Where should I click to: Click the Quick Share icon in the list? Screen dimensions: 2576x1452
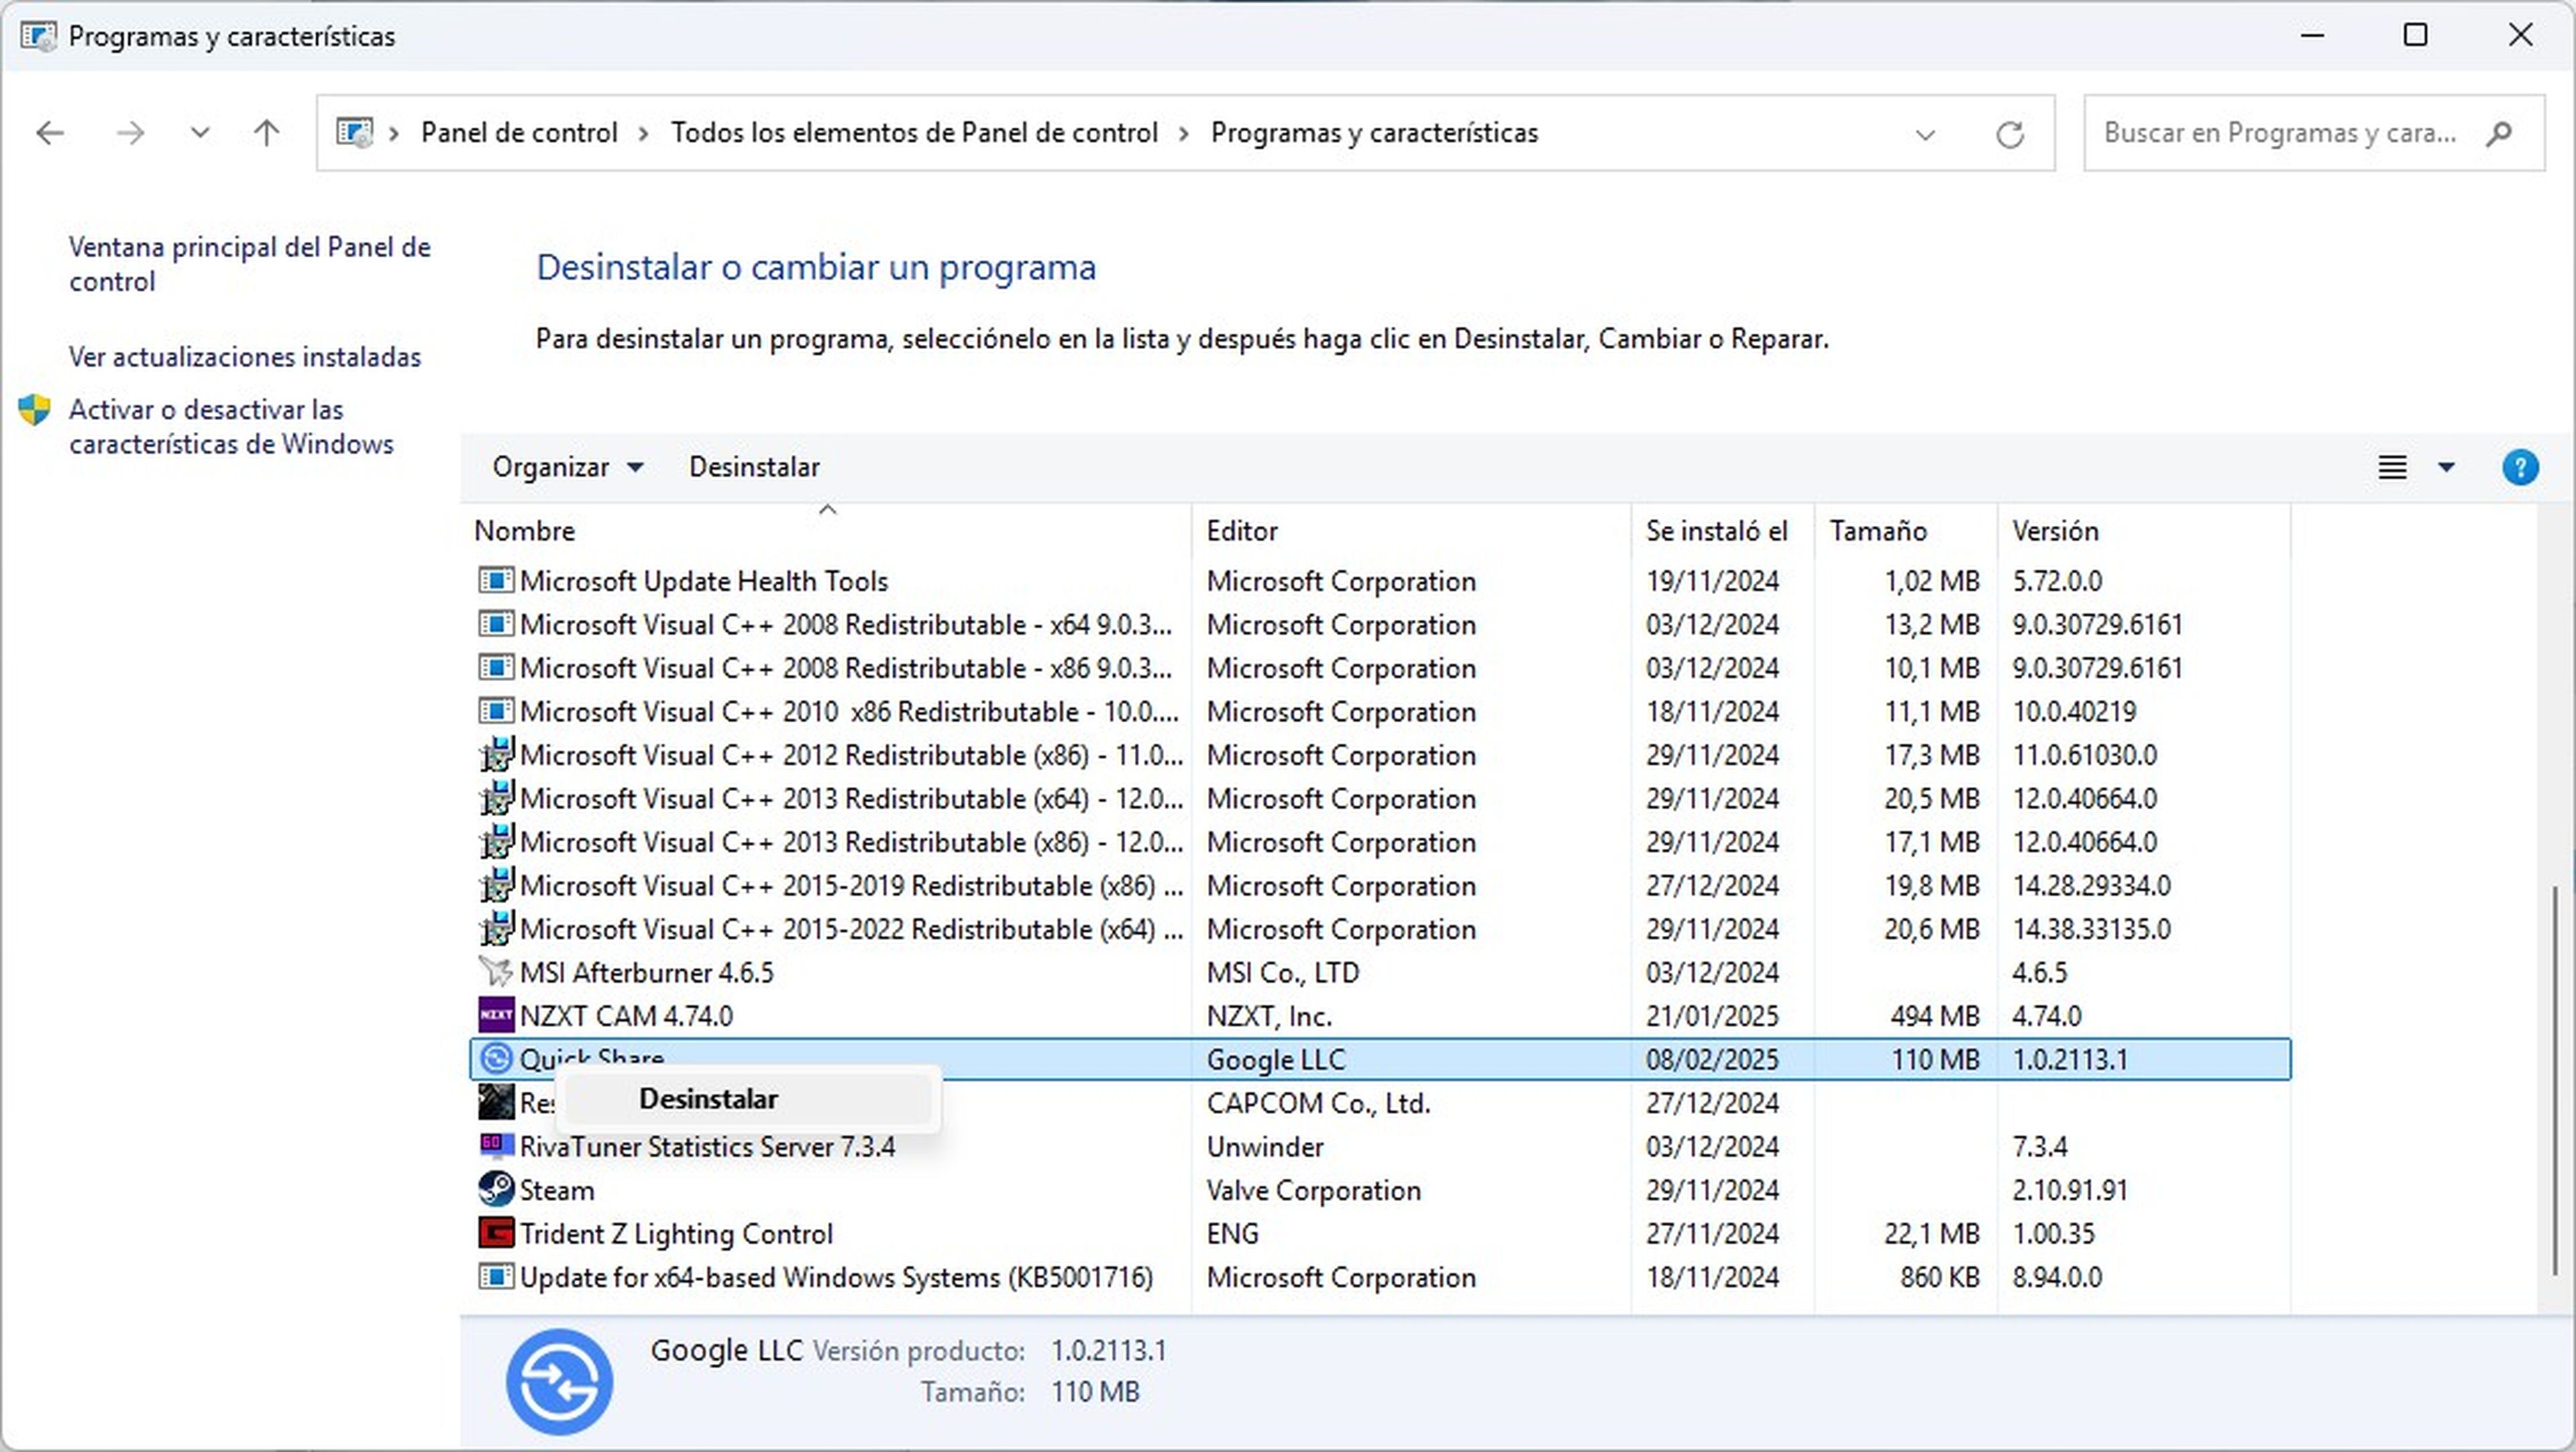click(496, 1058)
